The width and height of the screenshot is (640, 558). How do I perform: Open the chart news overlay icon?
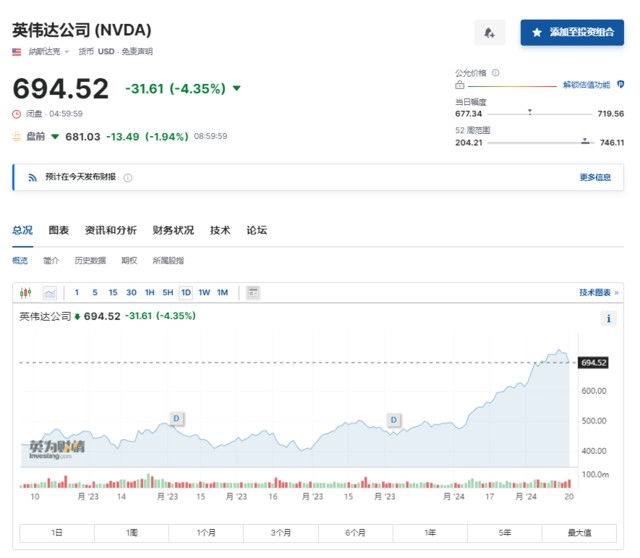pyautogui.click(x=253, y=293)
